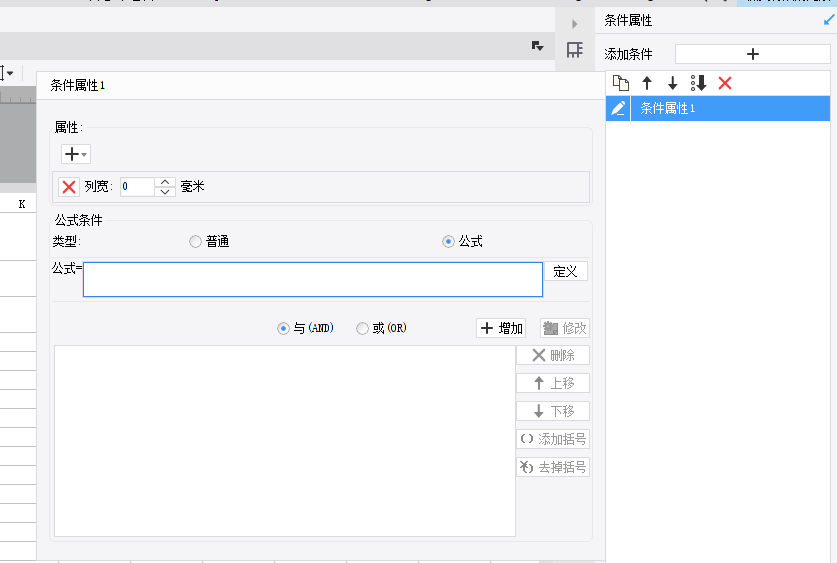The image size is (837, 563).
Task: Click the condition attribute panel icon in sidebar
Action: point(575,50)
